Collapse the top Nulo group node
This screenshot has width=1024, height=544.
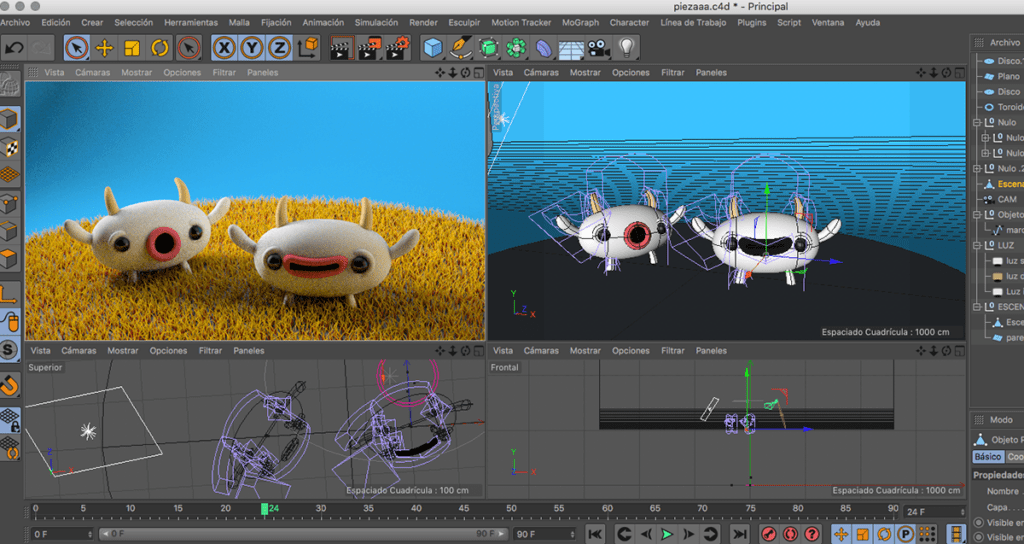point(977,122)
